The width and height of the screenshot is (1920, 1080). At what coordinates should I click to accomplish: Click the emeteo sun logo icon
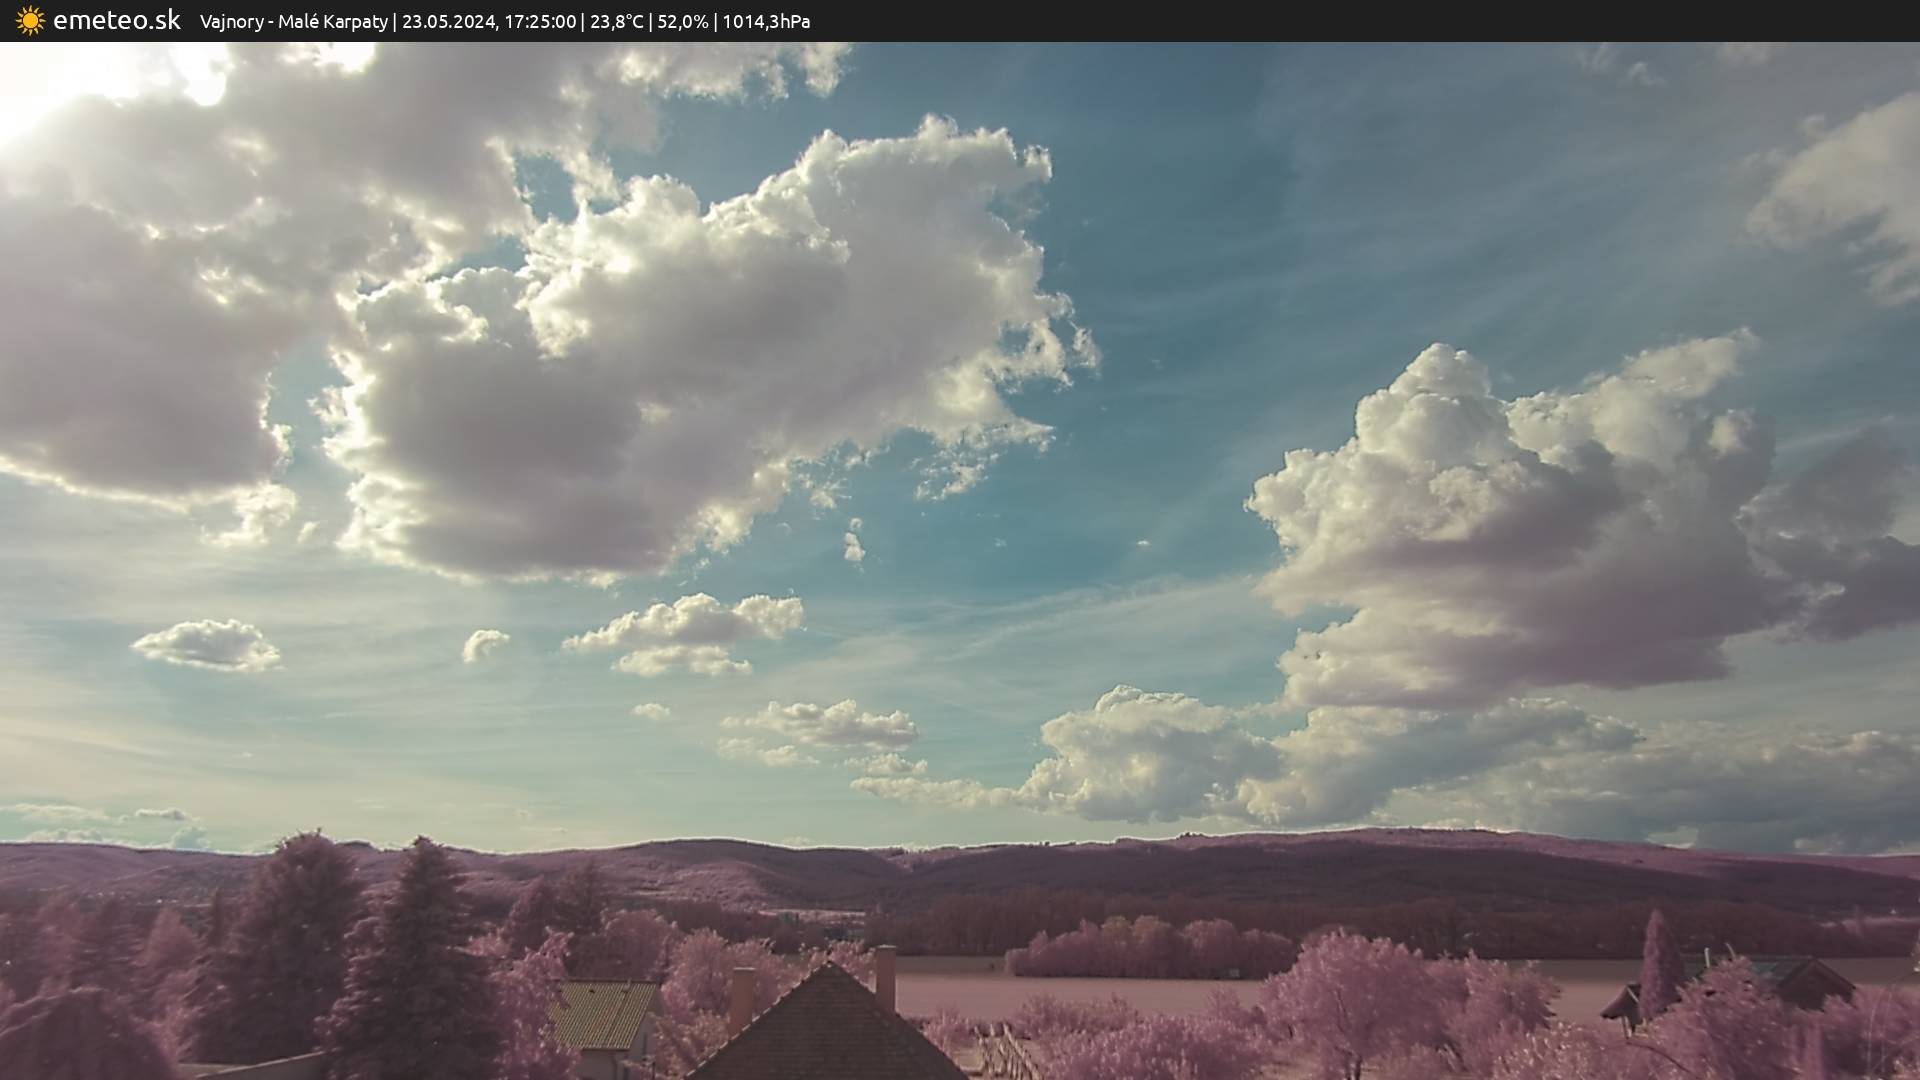30,21
